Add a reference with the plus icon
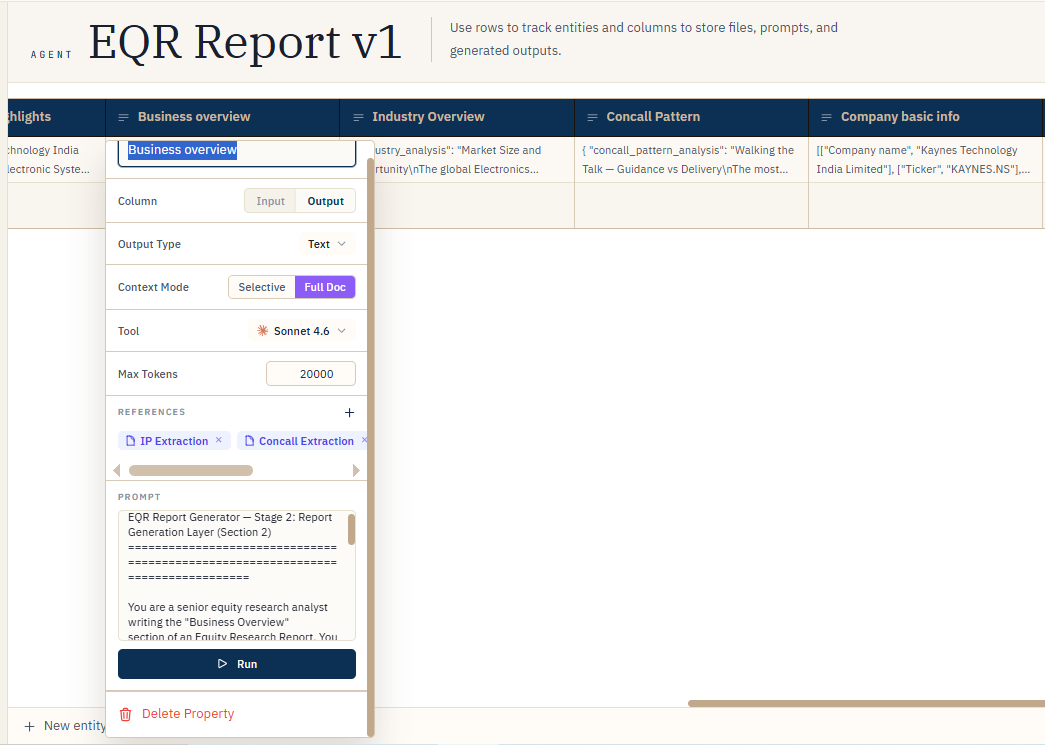Screen dimensions: 1045x745 click(349, 412)
